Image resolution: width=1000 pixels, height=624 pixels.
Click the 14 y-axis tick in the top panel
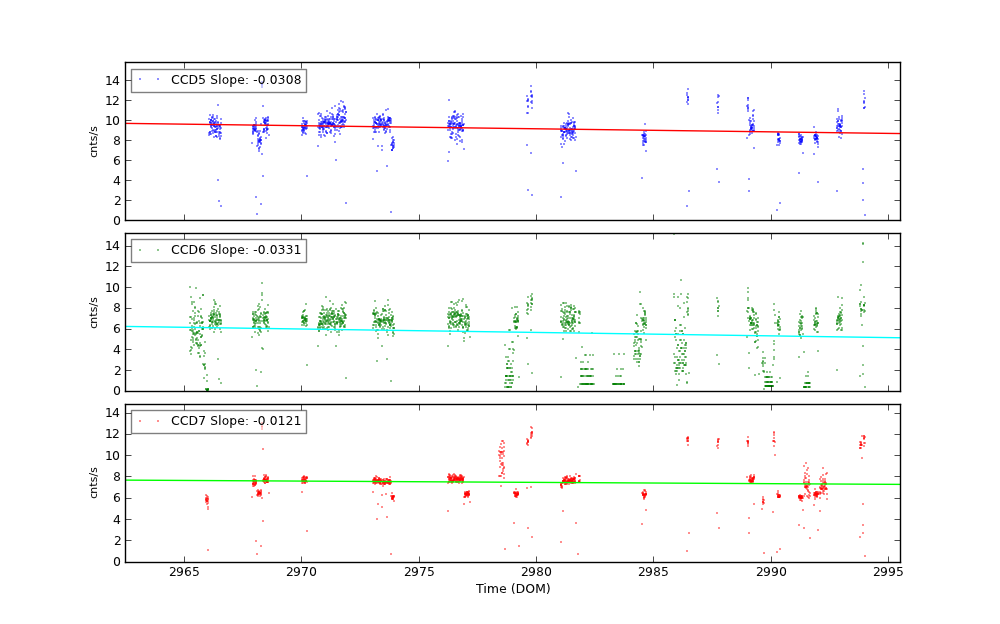[112, 80]
